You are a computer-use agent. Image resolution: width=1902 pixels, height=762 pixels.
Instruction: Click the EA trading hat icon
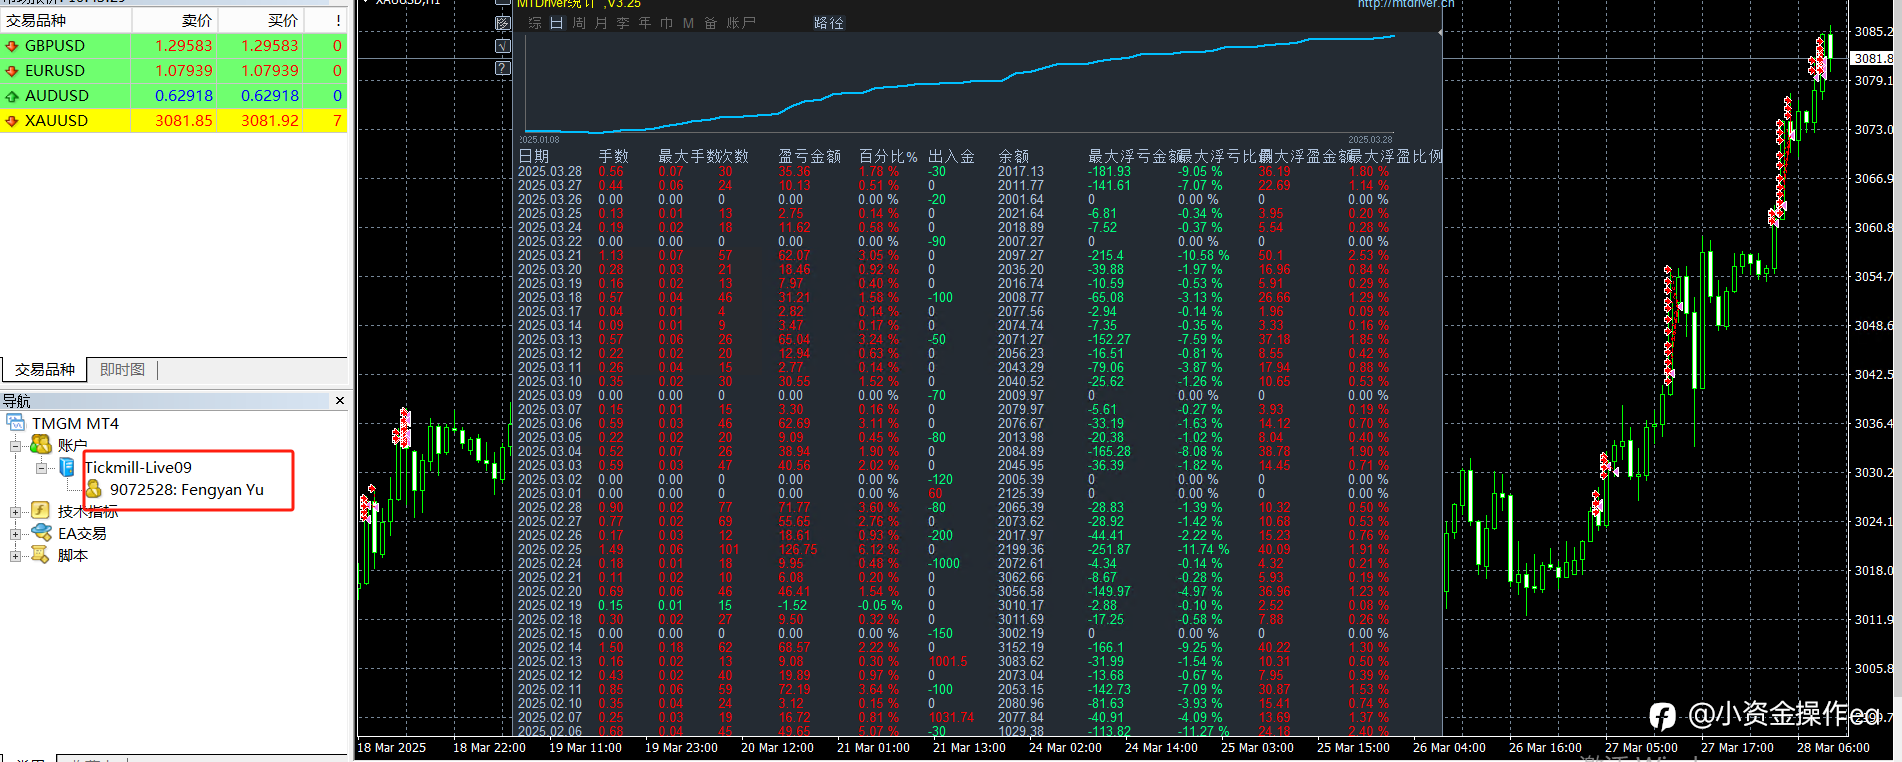coord(41,533)
